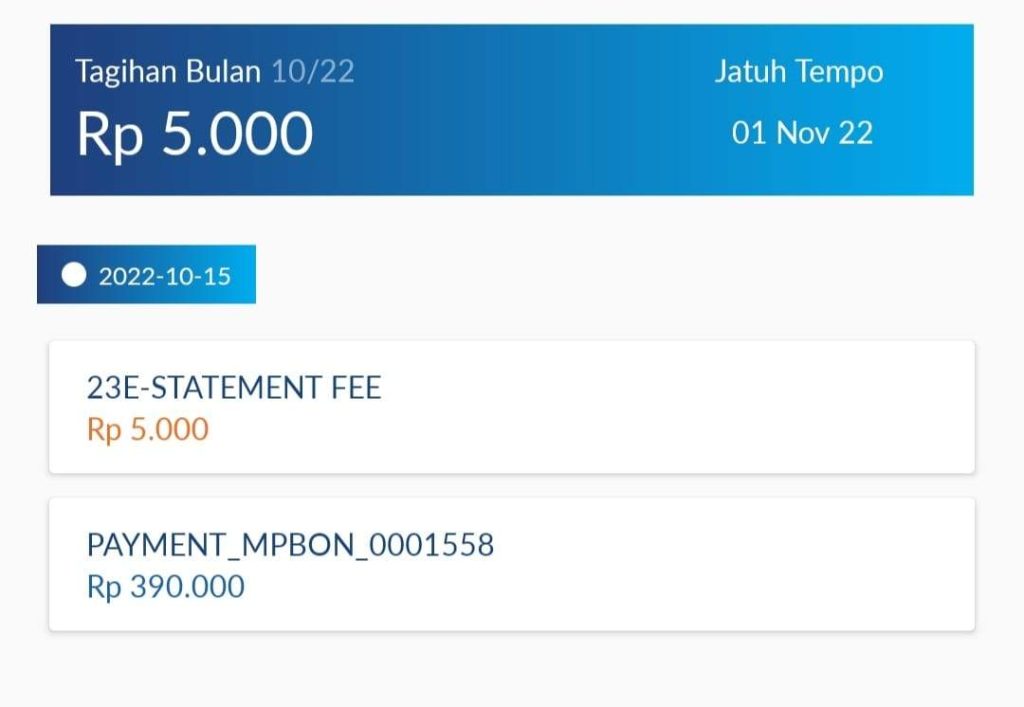Open the 2022-10-15 date badge
Image resolution: width=1024 pixels, height=707 pixels.
click(146, 273)
